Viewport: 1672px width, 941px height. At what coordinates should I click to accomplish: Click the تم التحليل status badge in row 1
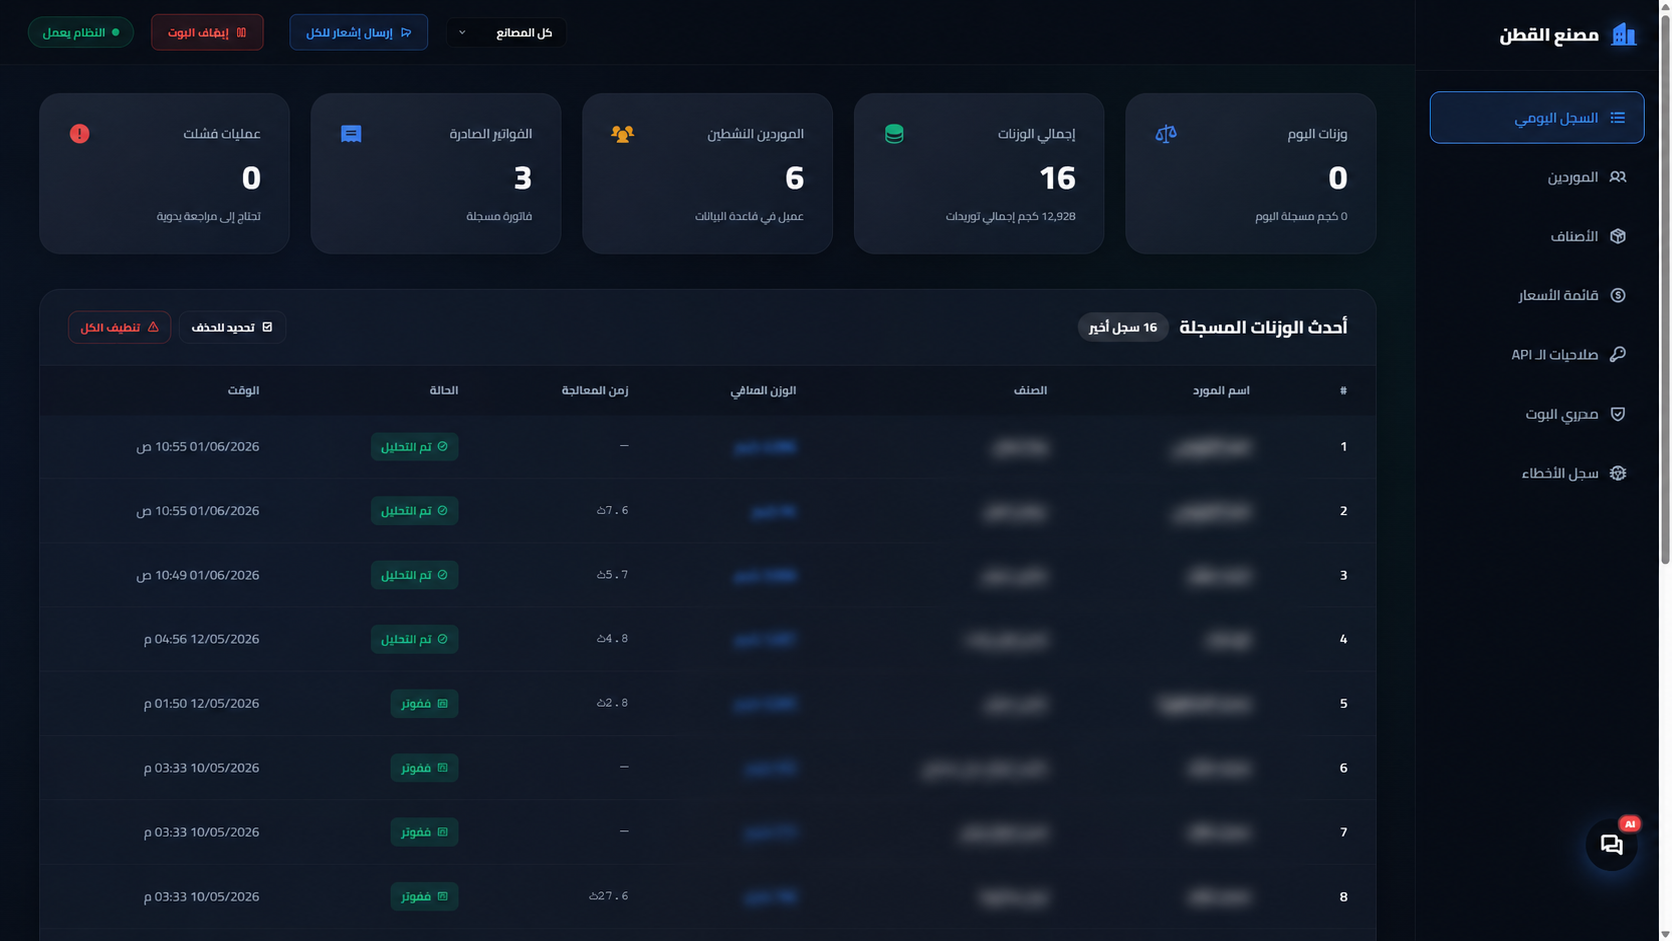(414, 446)
